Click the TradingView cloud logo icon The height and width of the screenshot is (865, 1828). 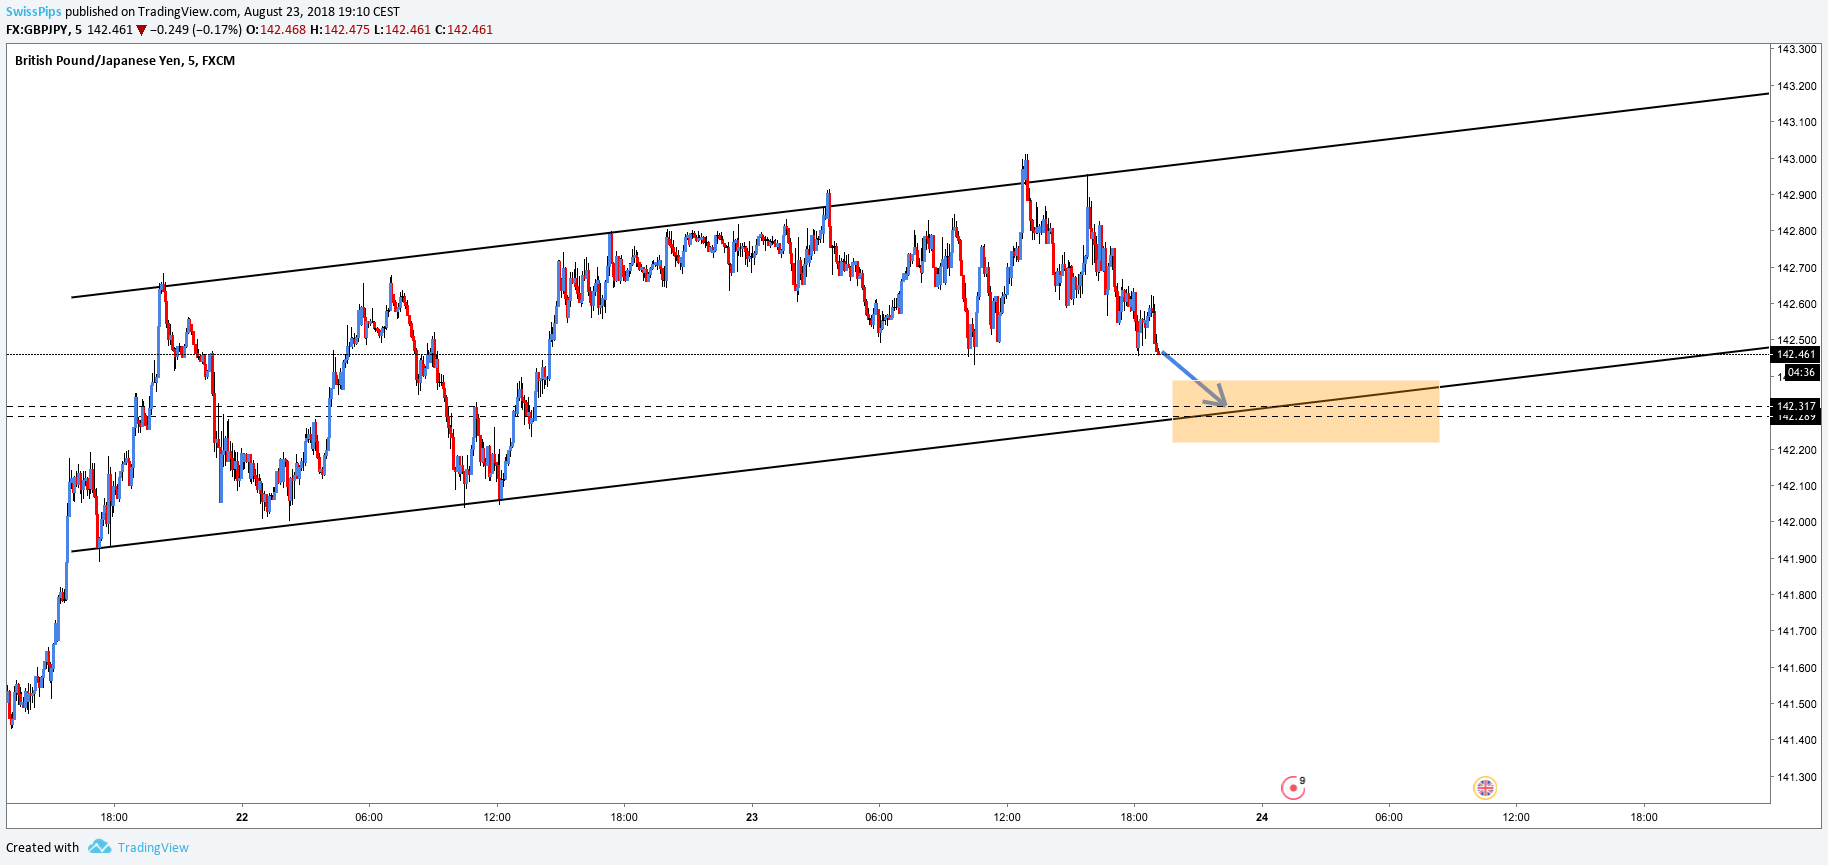point(99,847)
